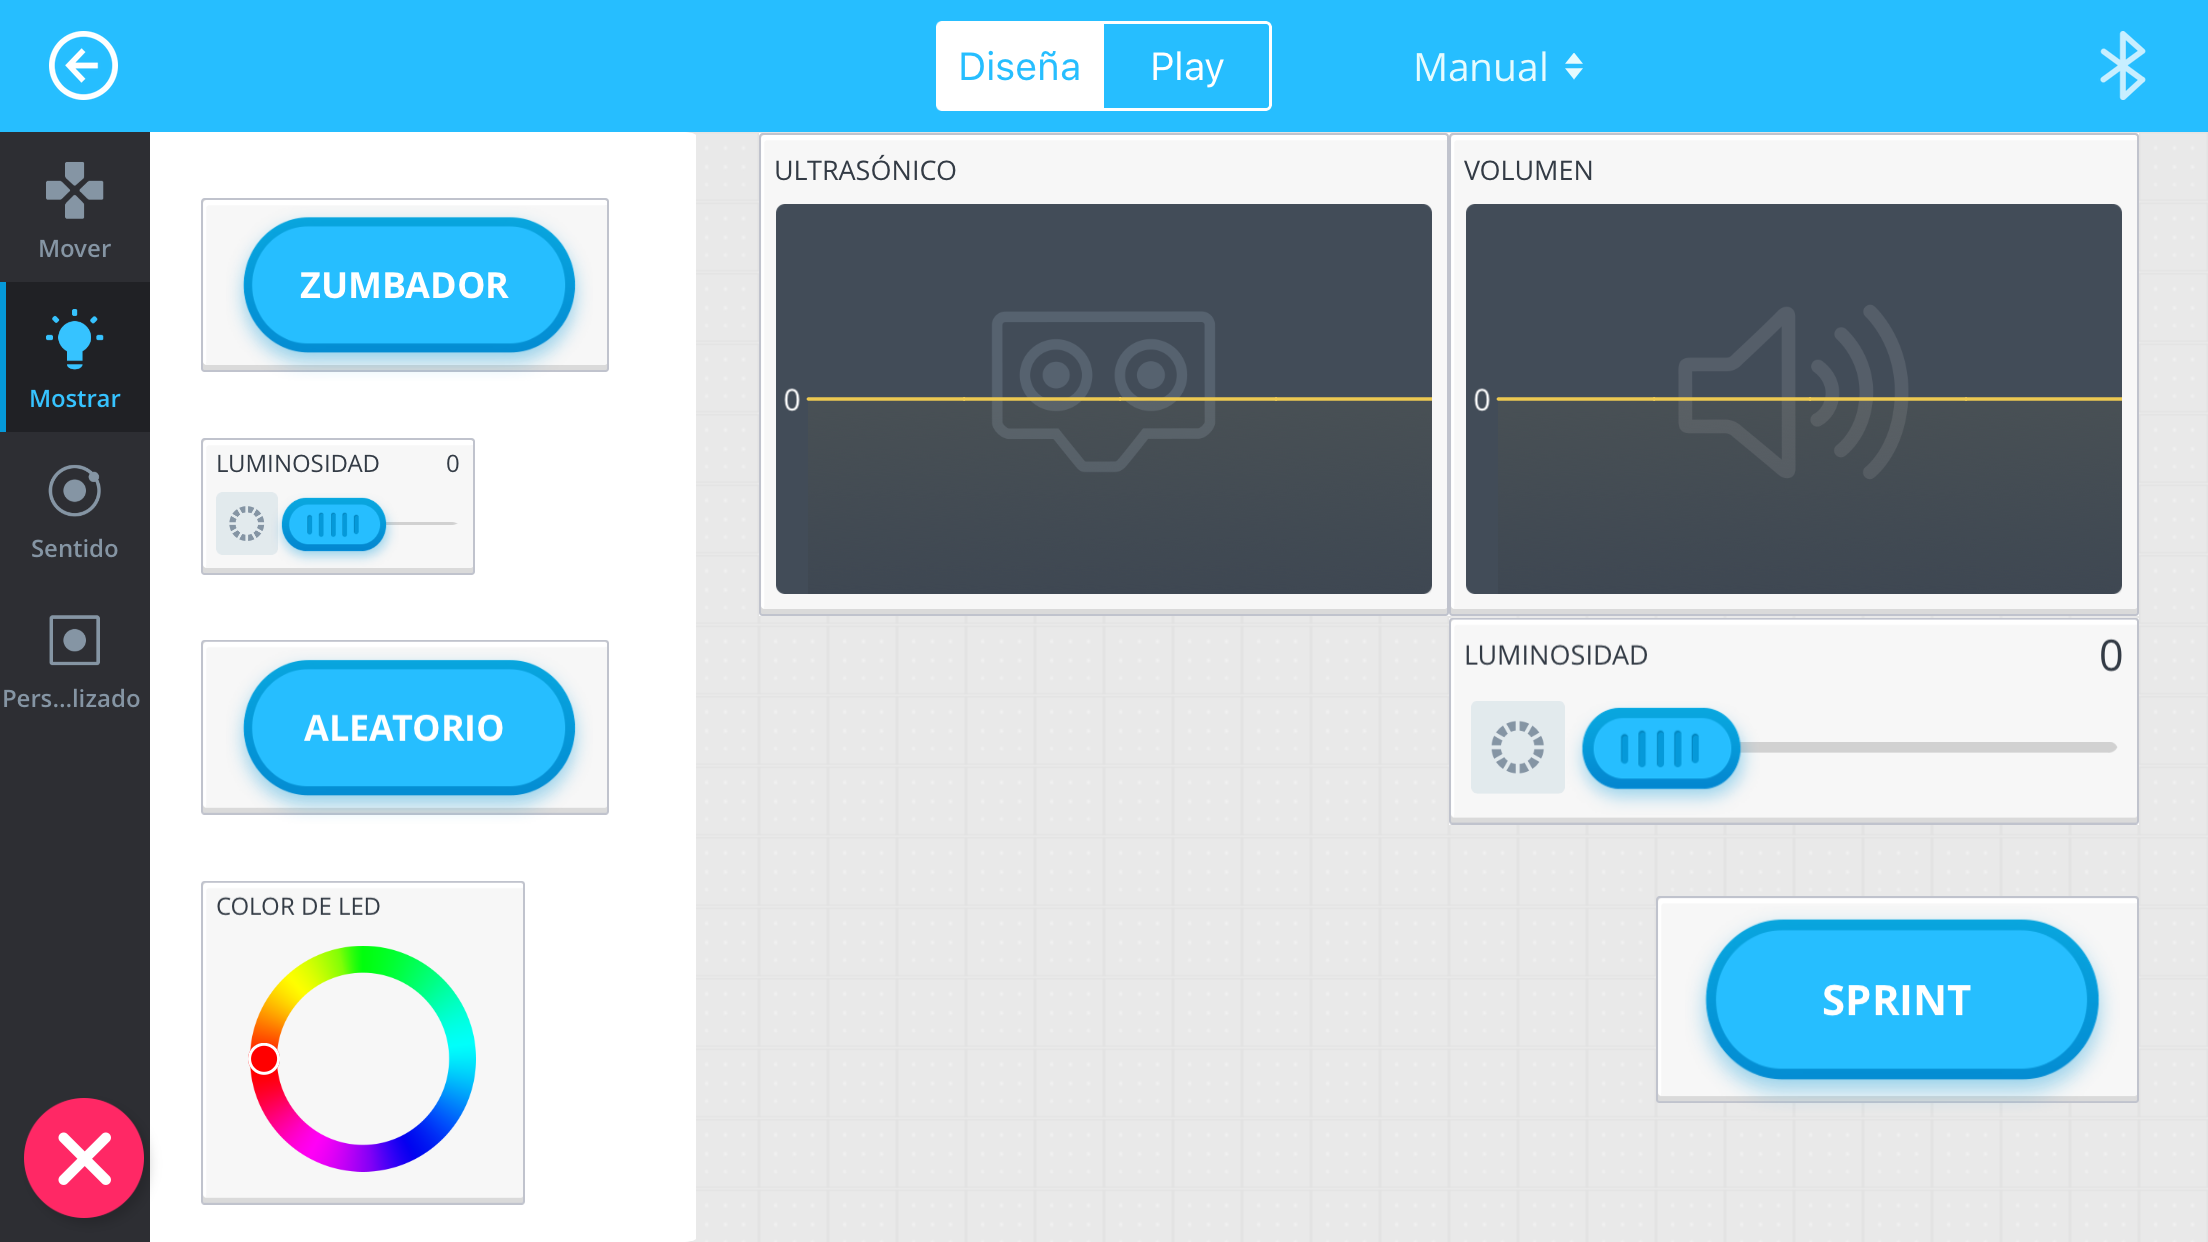Click the red X close button
The height and width of the screenshot is (1242, 2208).
(x=84, y=1158)
